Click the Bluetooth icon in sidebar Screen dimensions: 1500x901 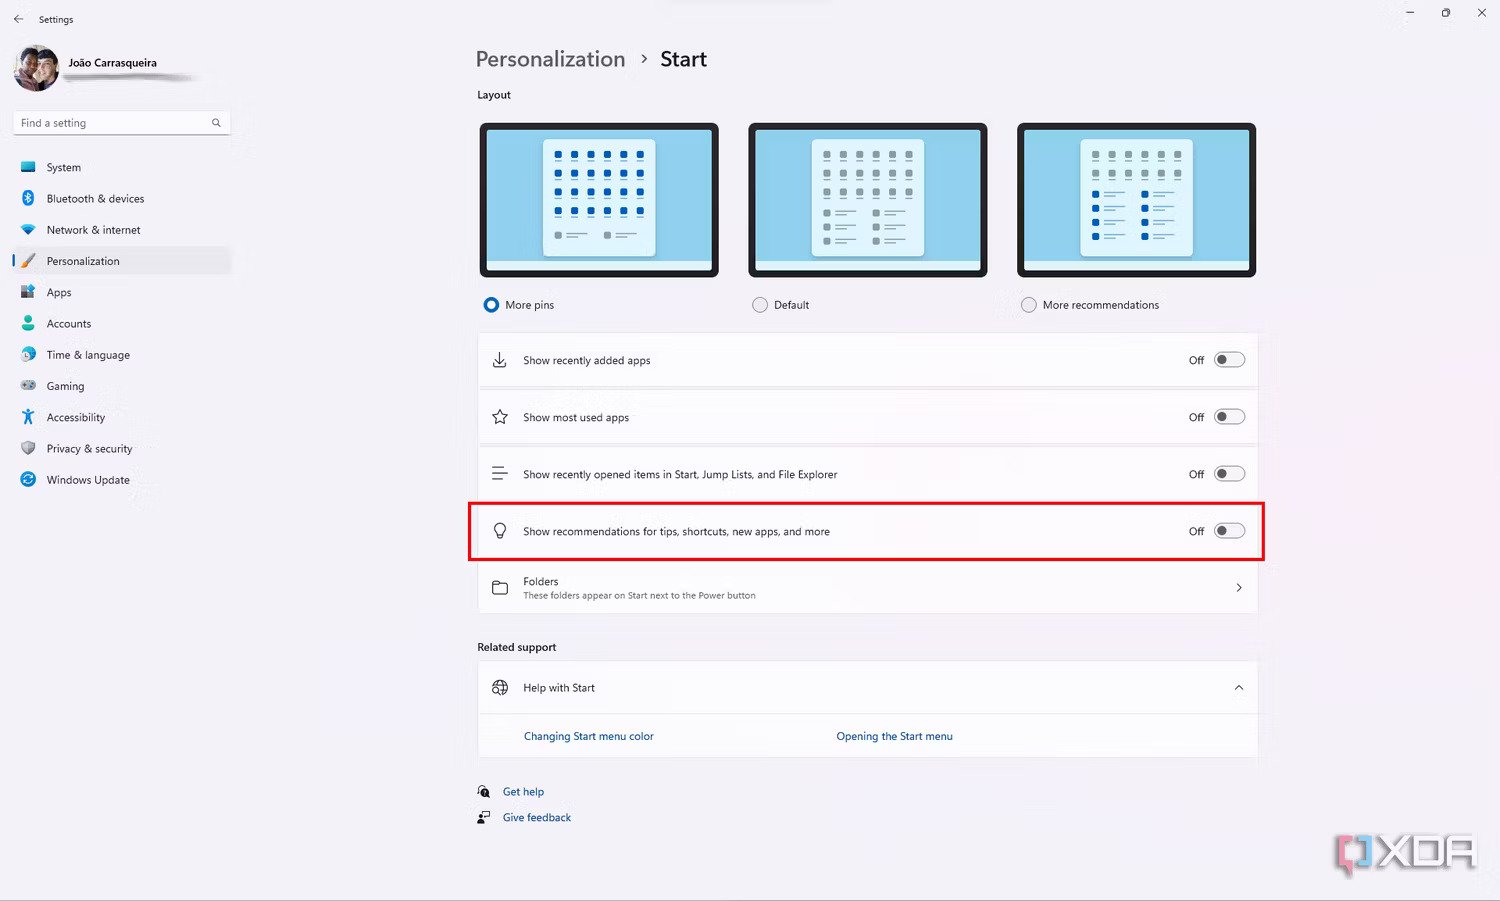[28, 198]
